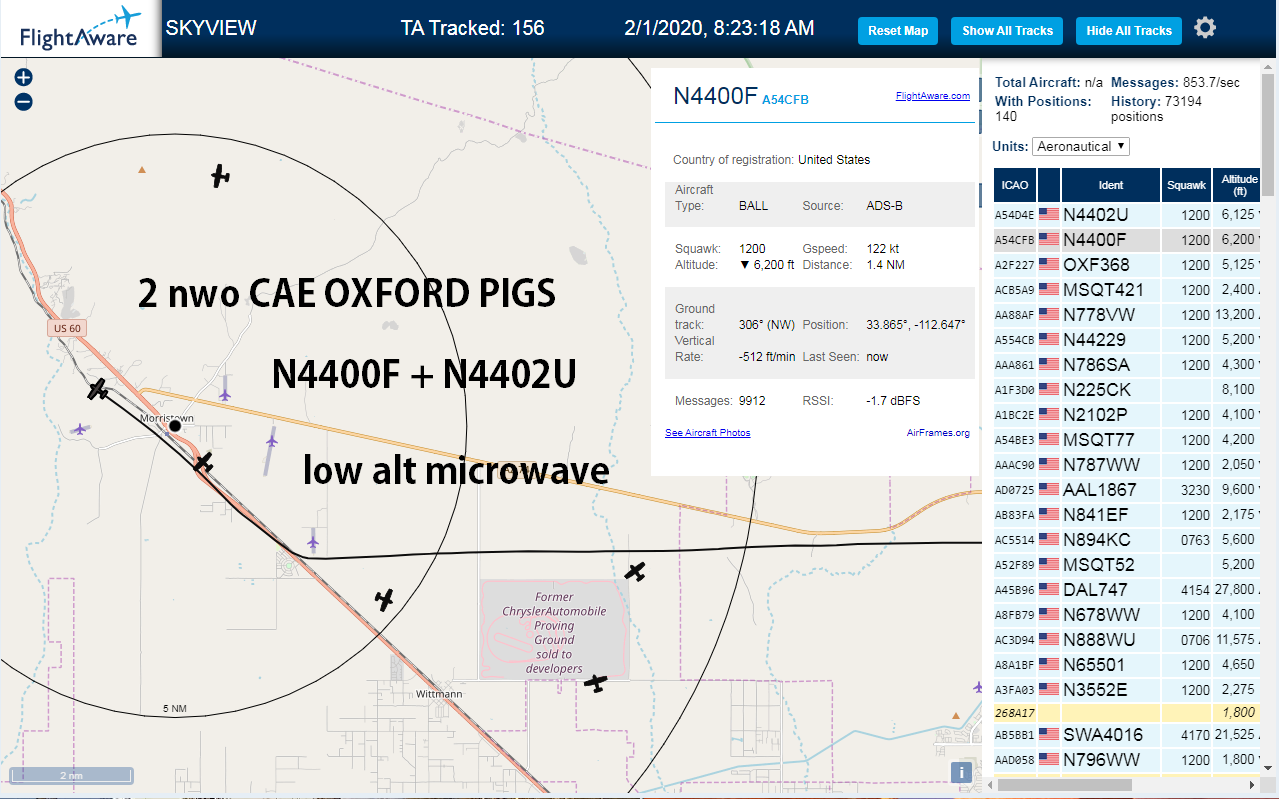
Task: Select the OXF368 aircraft row
Action: 1127,265
